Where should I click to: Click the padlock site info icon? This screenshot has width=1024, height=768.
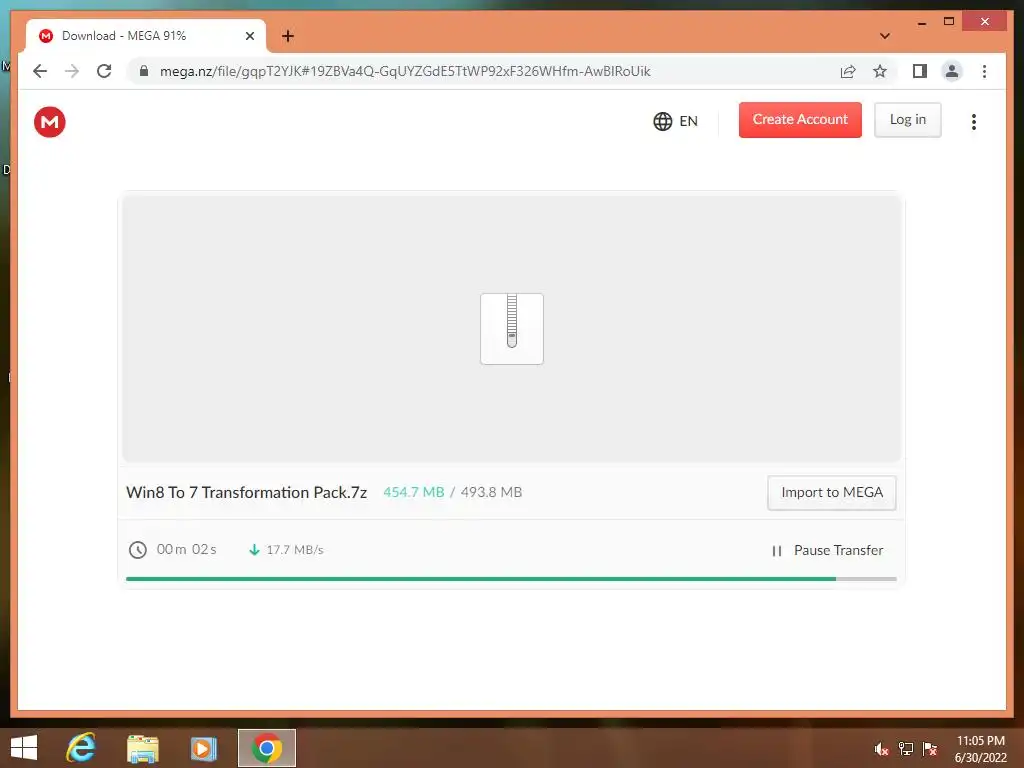(144, 71)
